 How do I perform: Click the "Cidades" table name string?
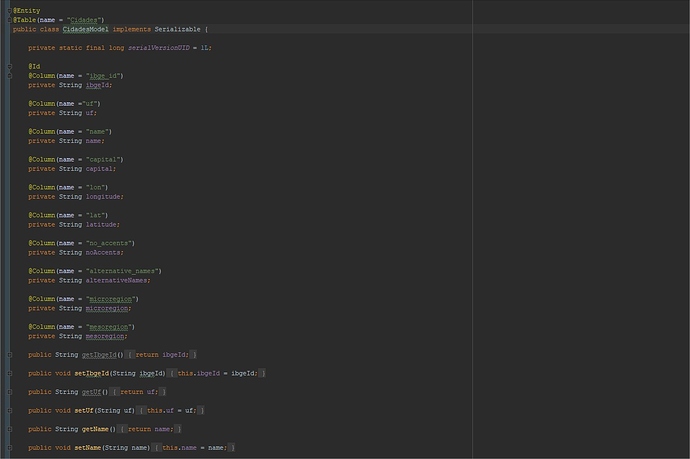[85, 20]
